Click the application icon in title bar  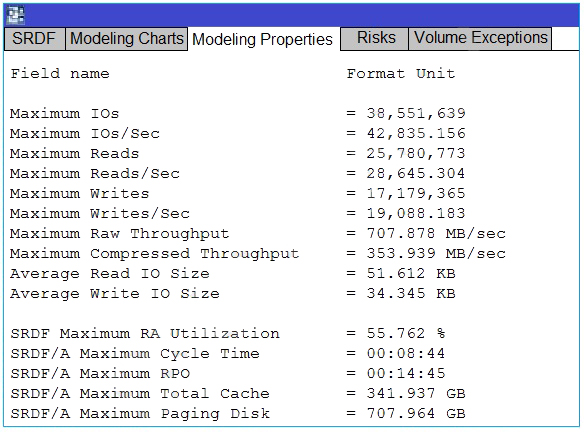[16, 15]
